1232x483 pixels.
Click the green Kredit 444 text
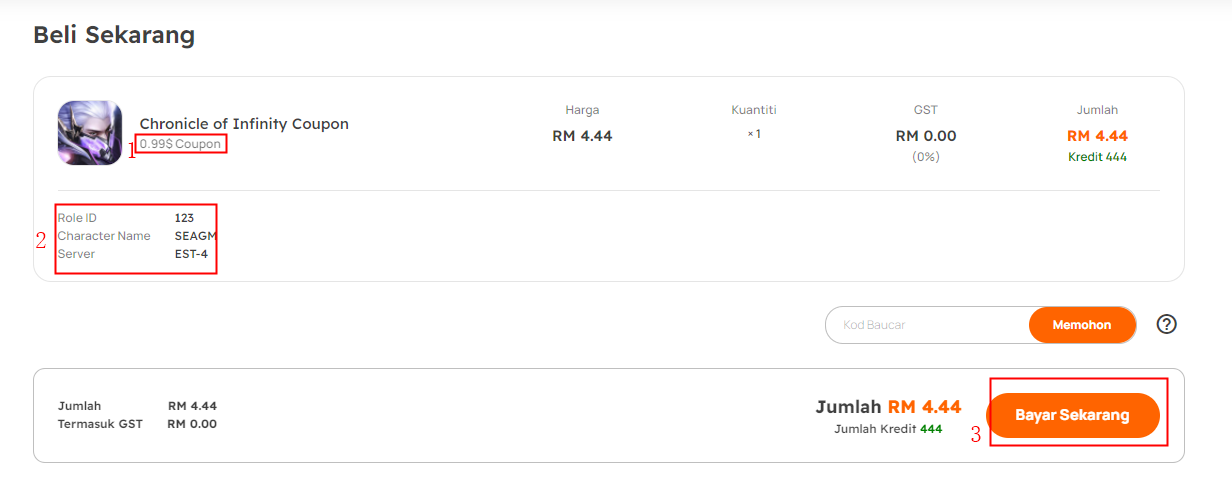pos(1097,157)
